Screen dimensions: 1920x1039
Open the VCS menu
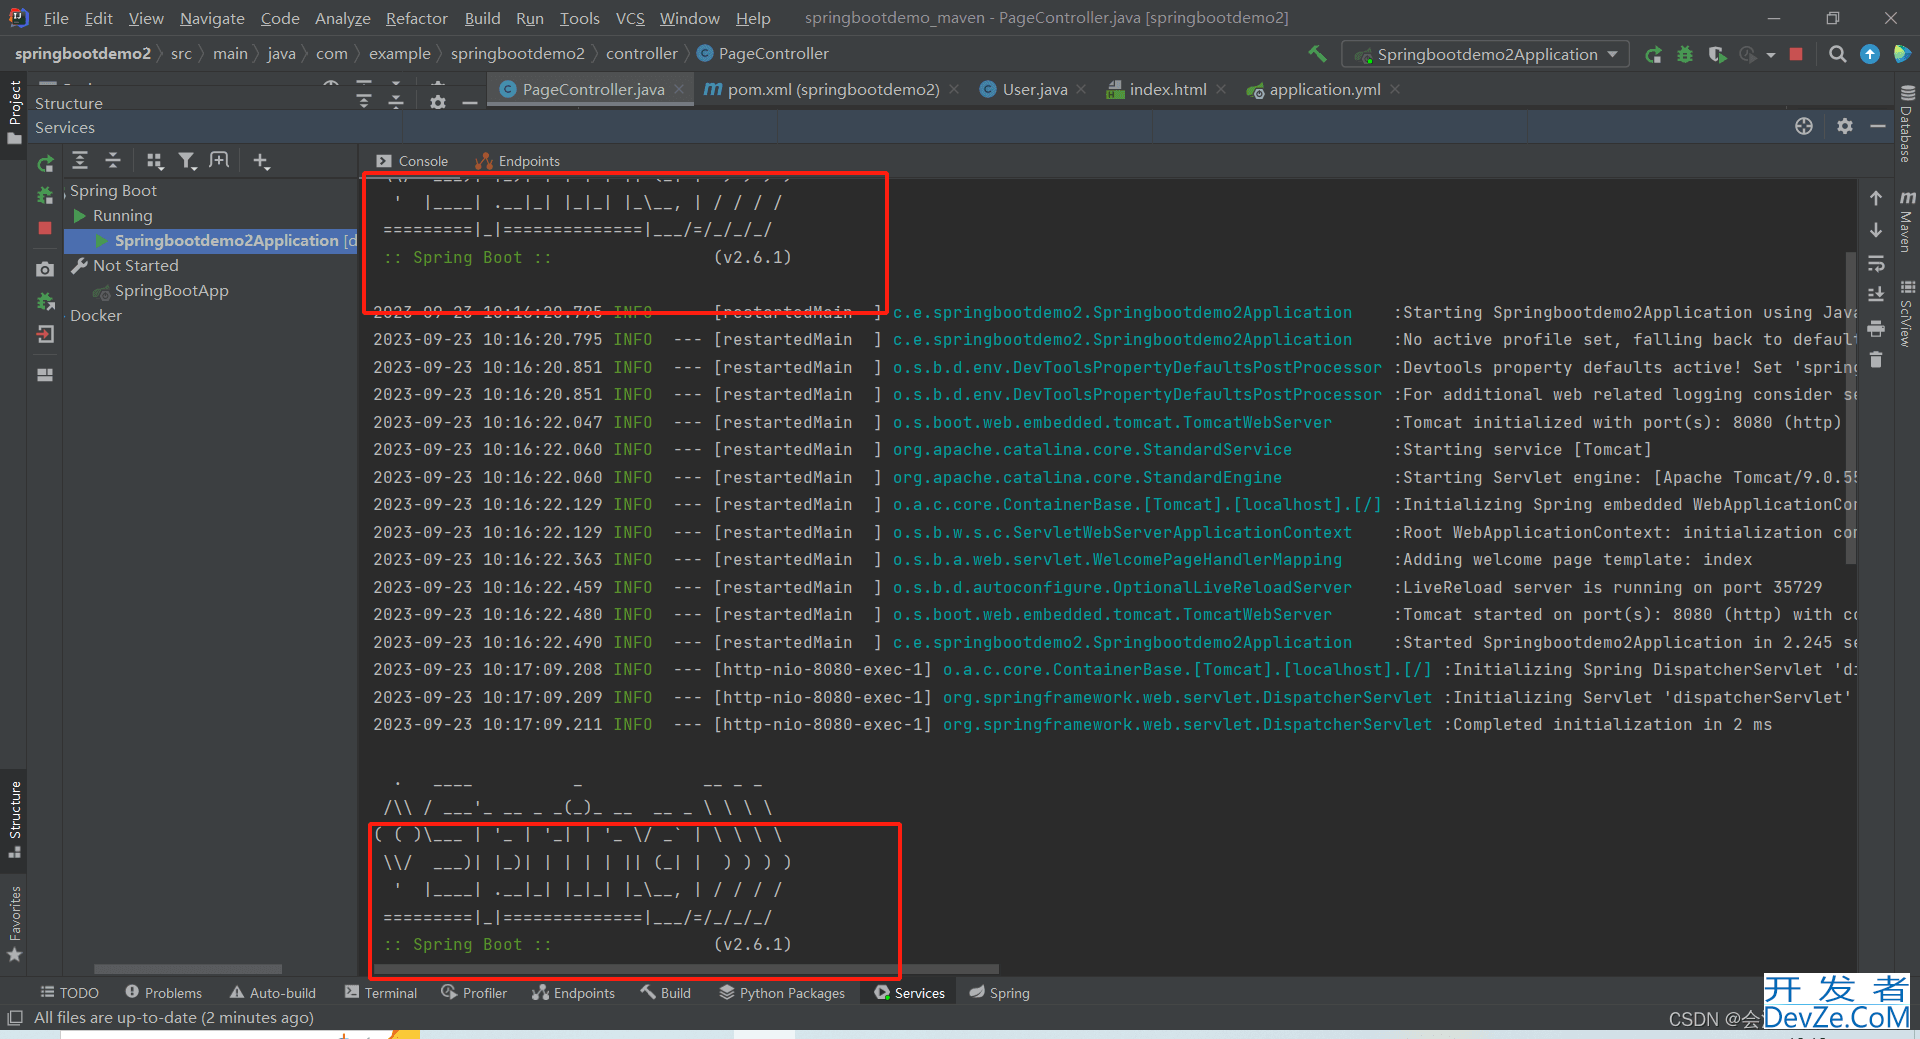pos(630,18)
